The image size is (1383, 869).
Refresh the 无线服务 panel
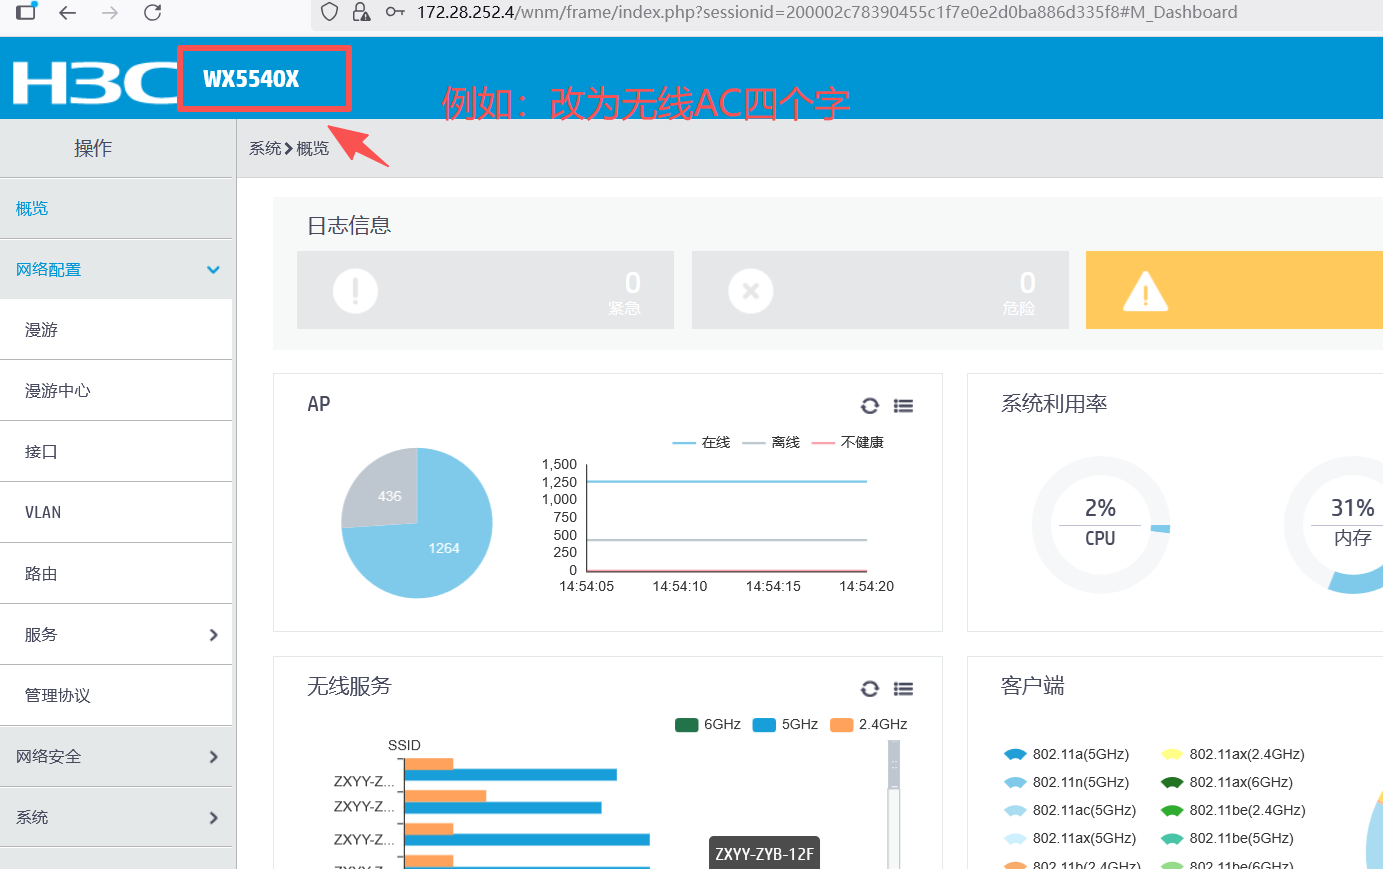tap(870, 689)
